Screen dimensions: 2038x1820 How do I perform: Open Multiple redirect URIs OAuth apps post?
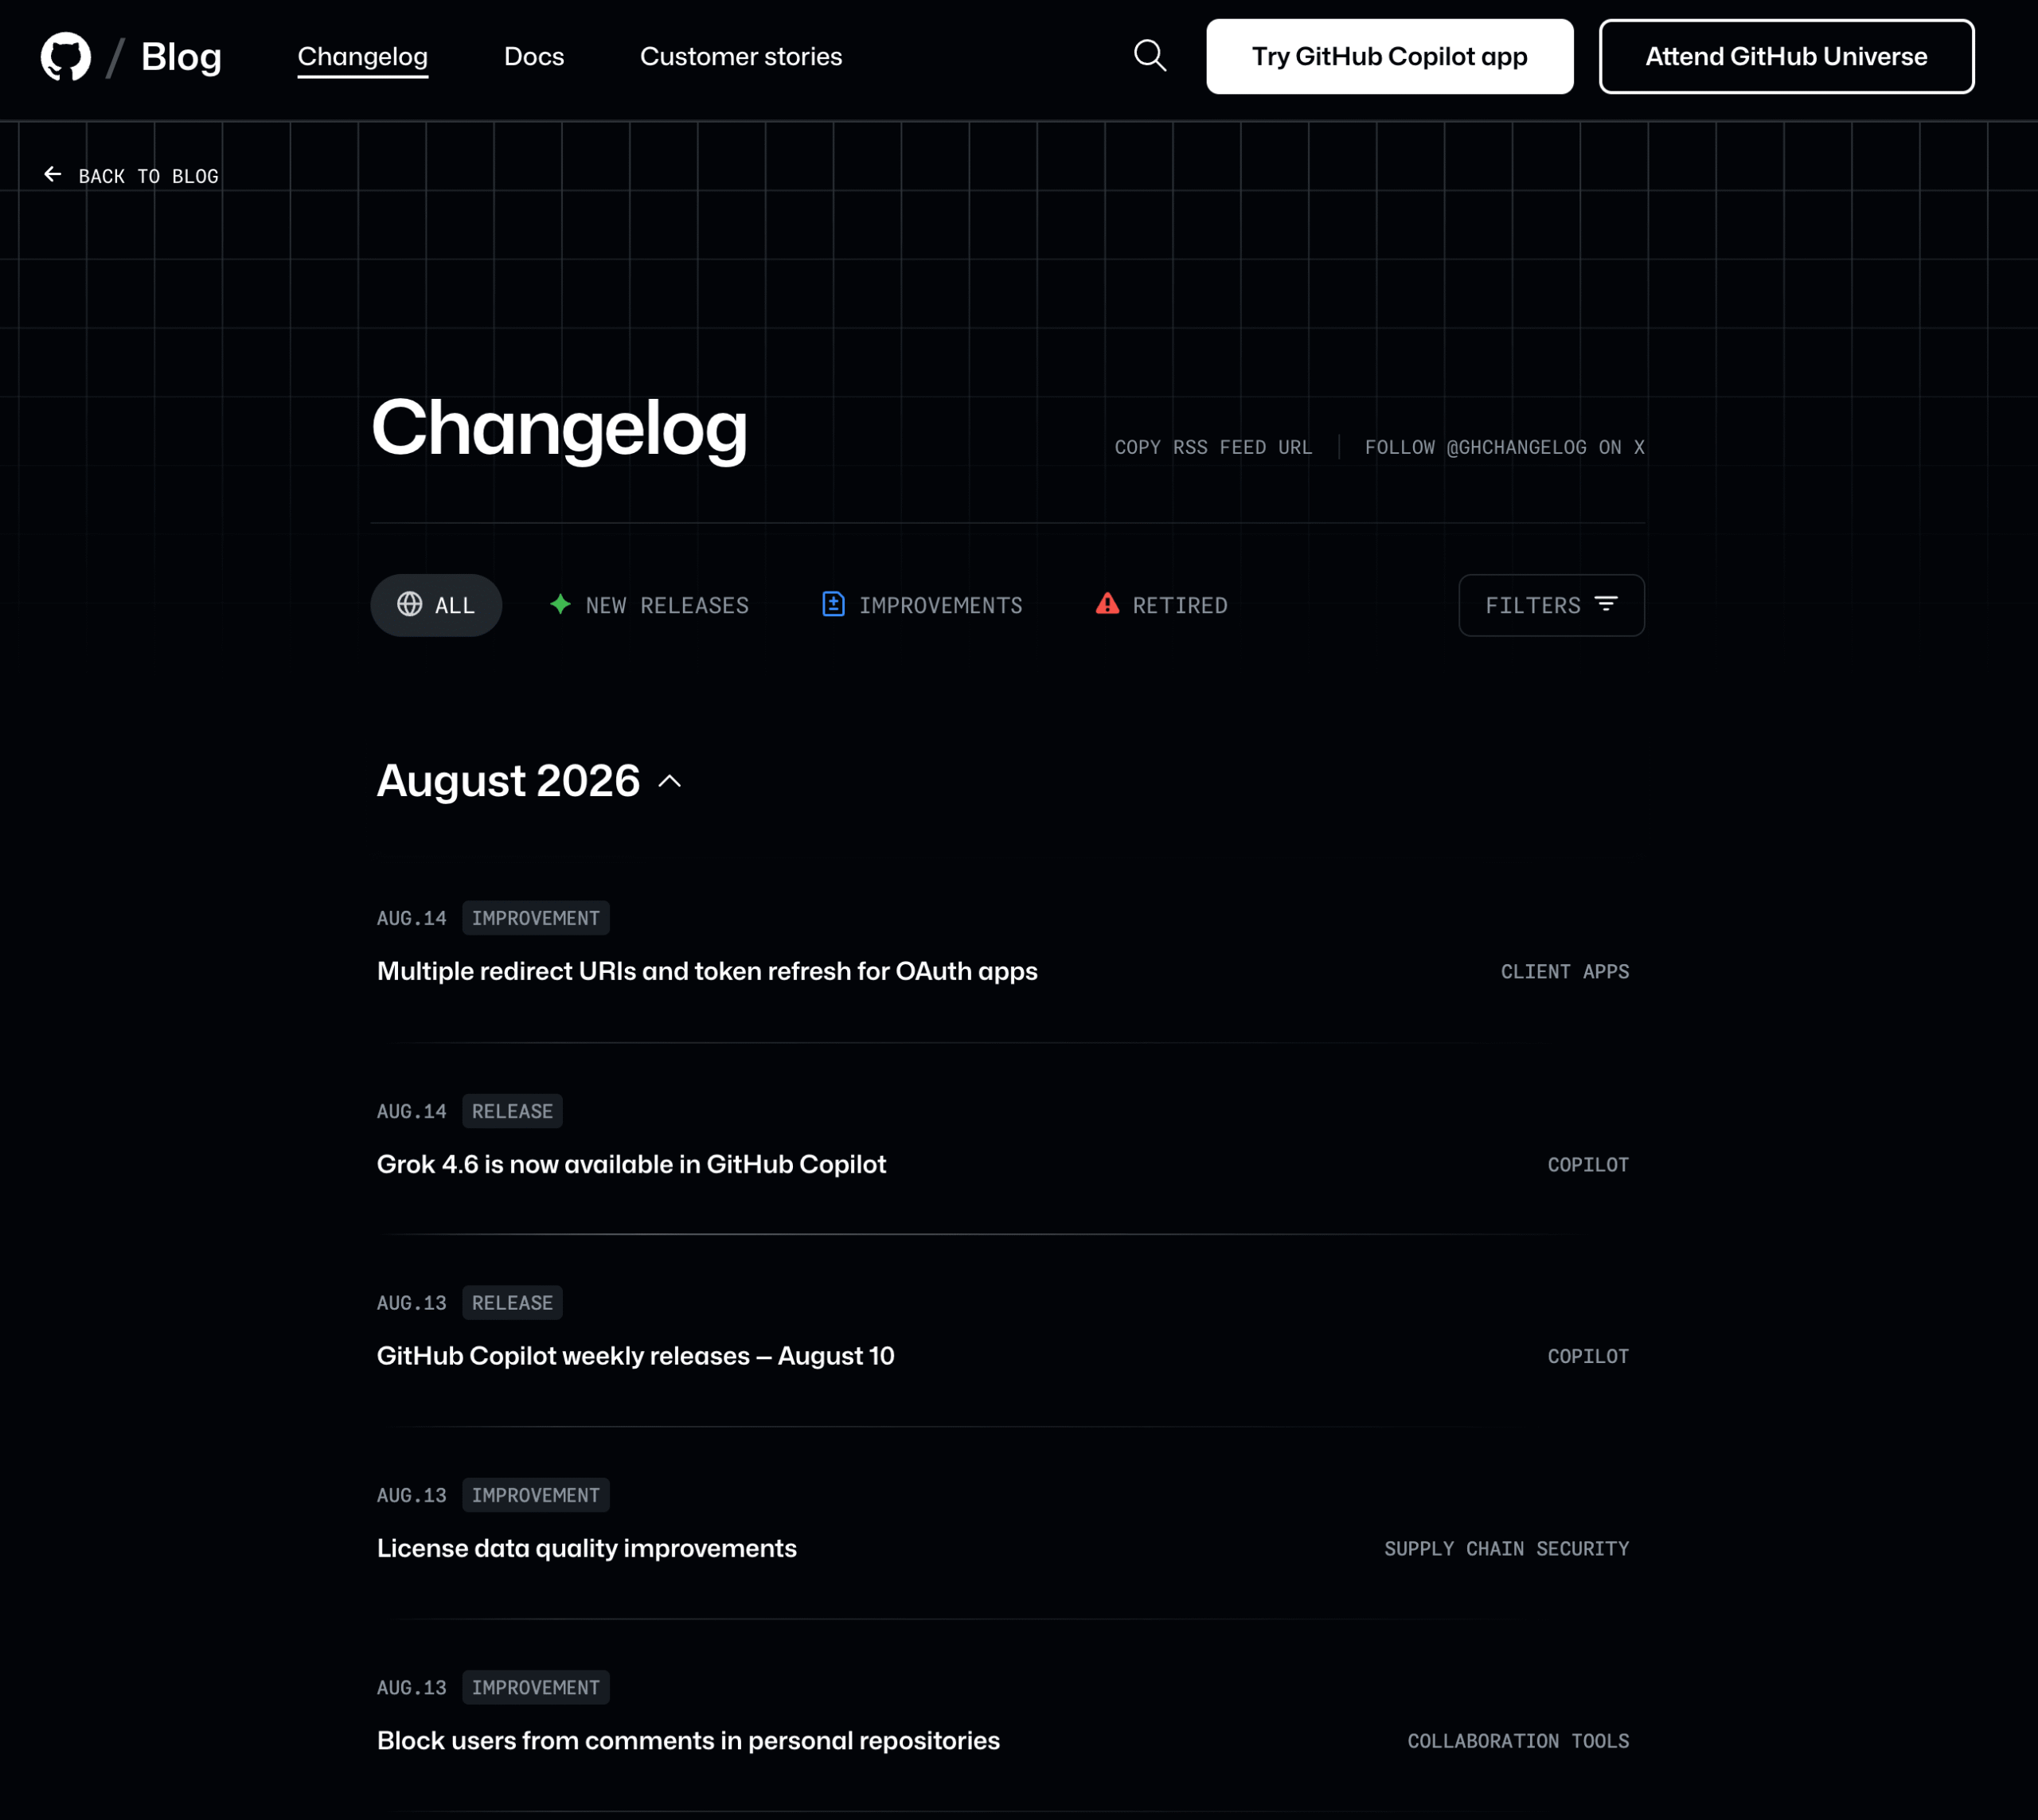(x=707, y=971)
